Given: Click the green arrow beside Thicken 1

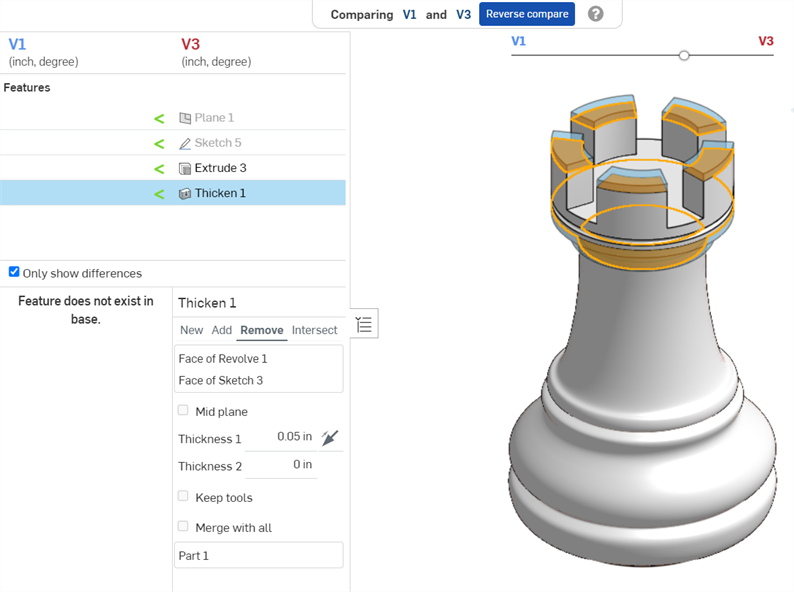Looking at the screenshot, I should click(x=159, y=194).
